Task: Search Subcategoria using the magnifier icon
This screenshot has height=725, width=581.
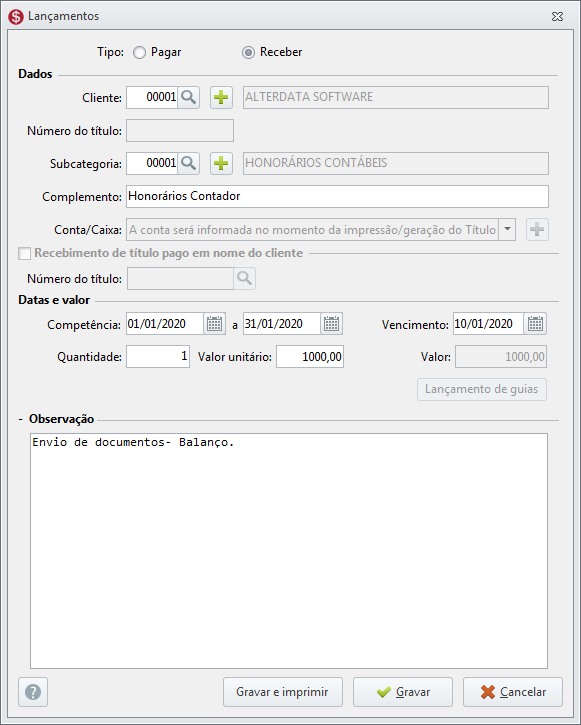Action: (189, 163)
